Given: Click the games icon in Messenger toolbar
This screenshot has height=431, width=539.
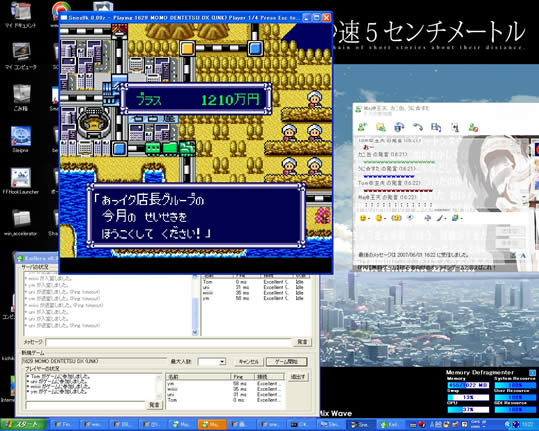Looking at the screenshot, I should [455, 127].
